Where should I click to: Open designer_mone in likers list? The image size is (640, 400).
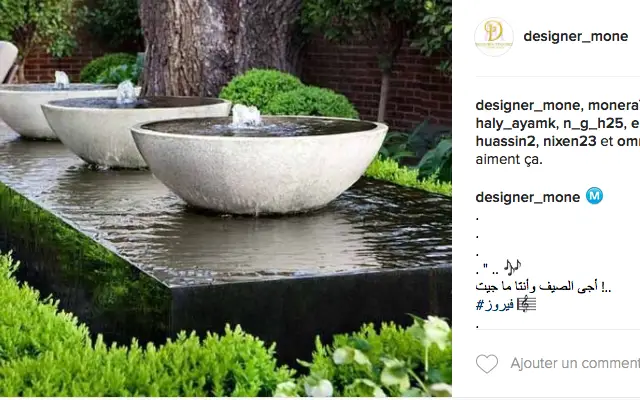point(526,105)
